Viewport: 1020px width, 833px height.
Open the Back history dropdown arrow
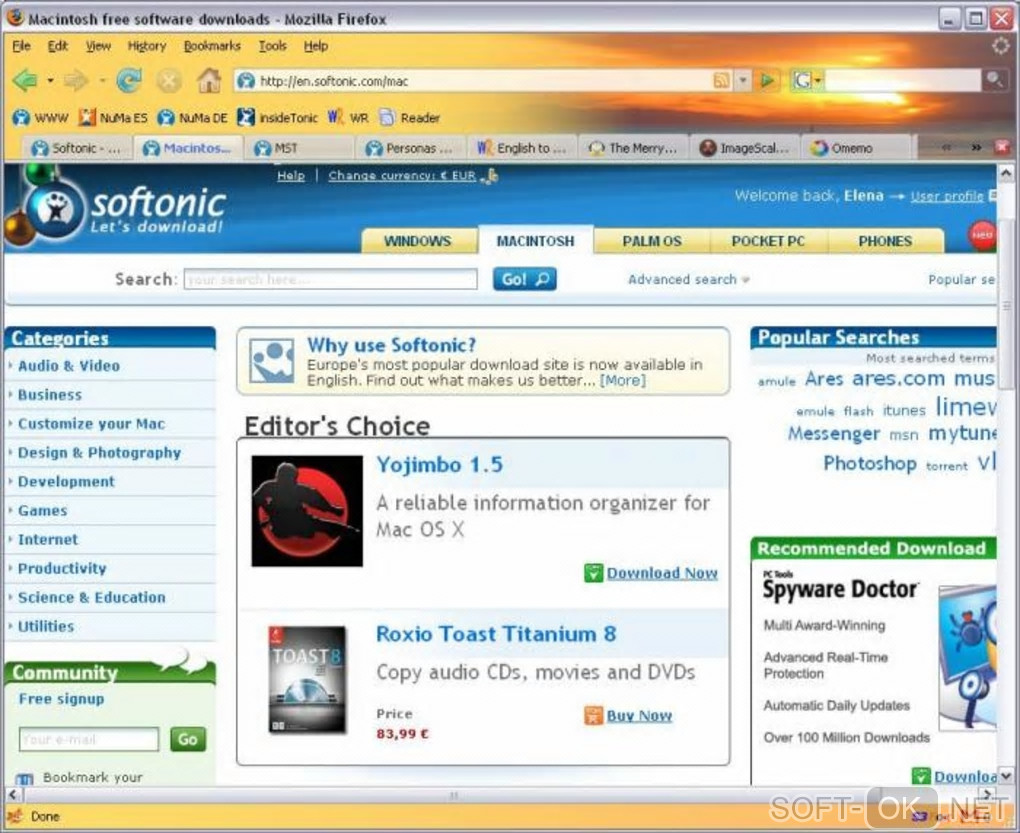tap(50, 81)
